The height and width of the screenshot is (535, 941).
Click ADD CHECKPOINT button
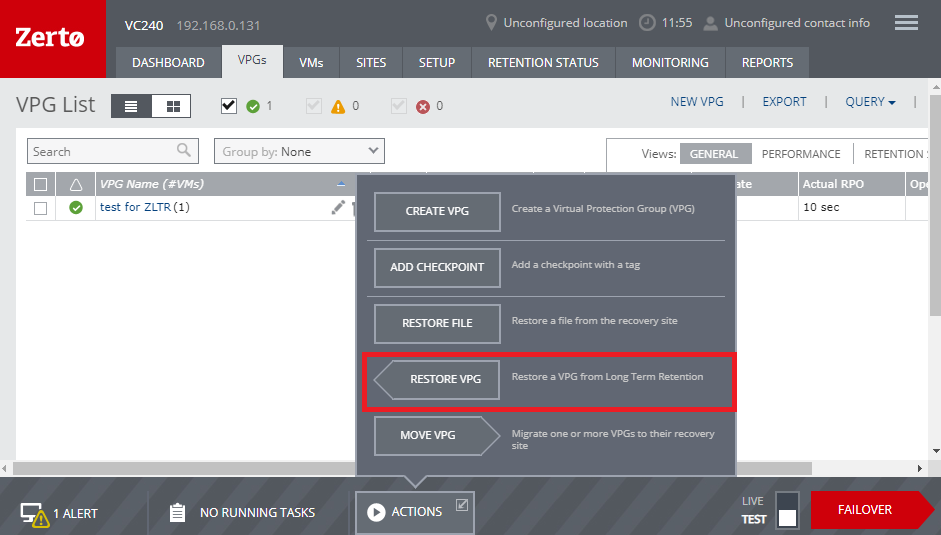437,267
